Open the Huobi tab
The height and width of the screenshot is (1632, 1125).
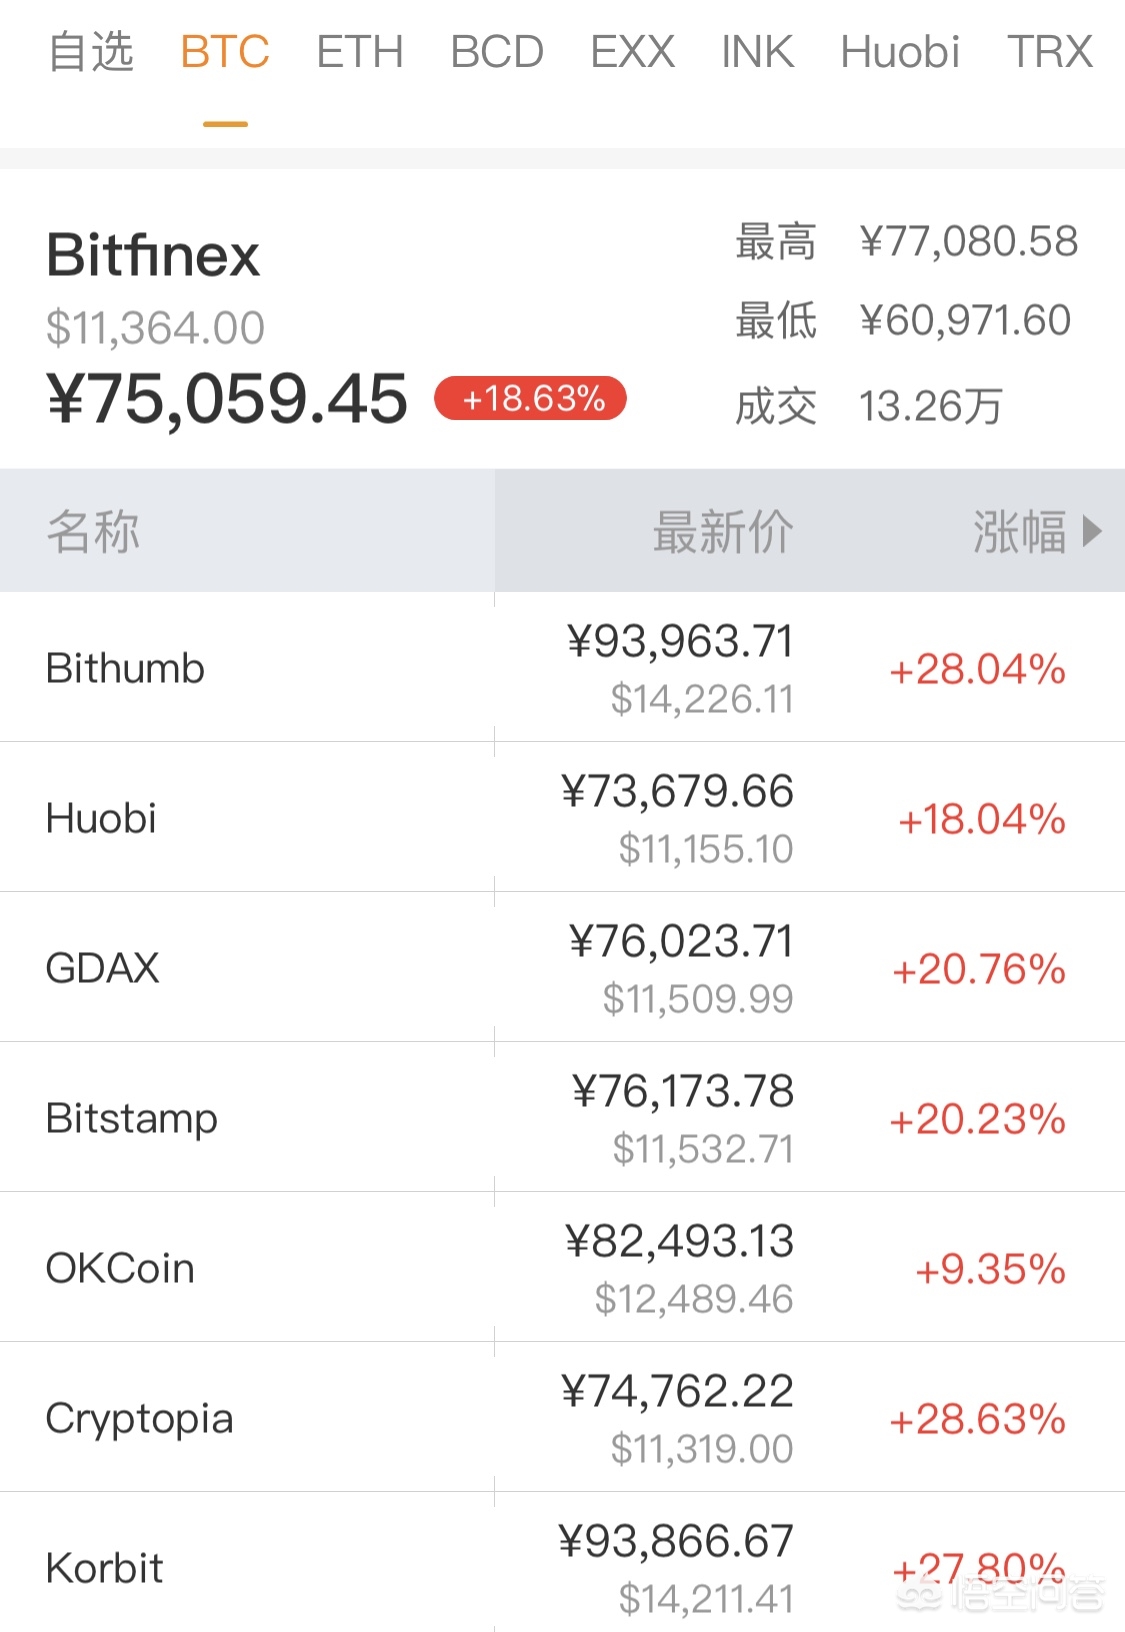pos(900,52)
